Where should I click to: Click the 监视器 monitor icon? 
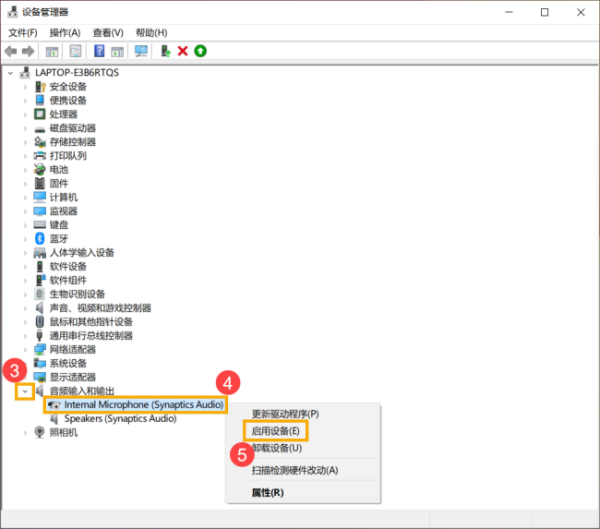pos(40,211)
